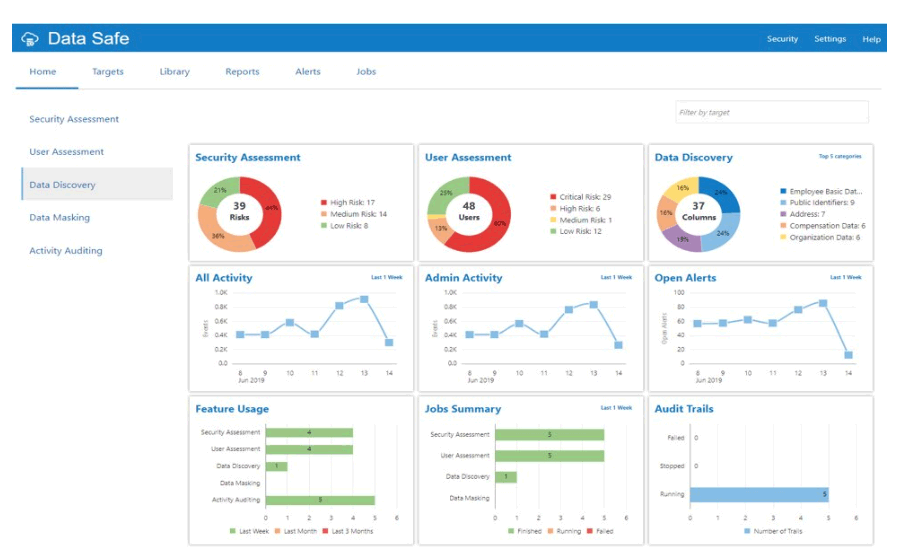Screen dimensions: 900x555
Task: Select the Home tab
Action: coord(43,72)
